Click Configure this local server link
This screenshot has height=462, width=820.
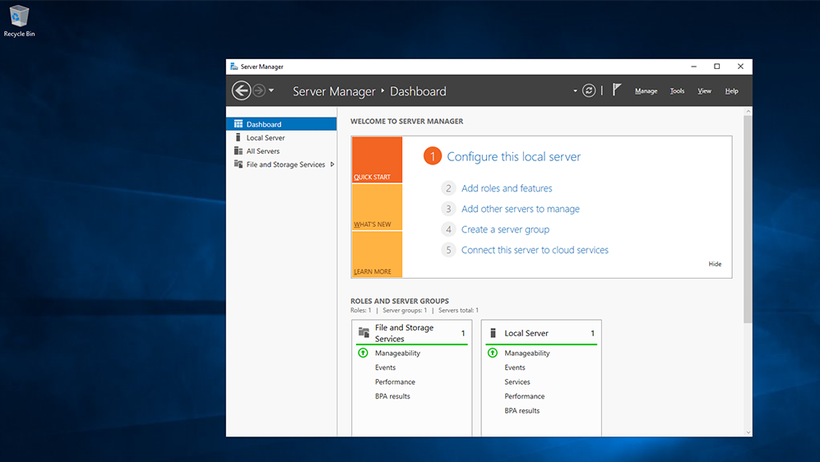tap(514, 156)
